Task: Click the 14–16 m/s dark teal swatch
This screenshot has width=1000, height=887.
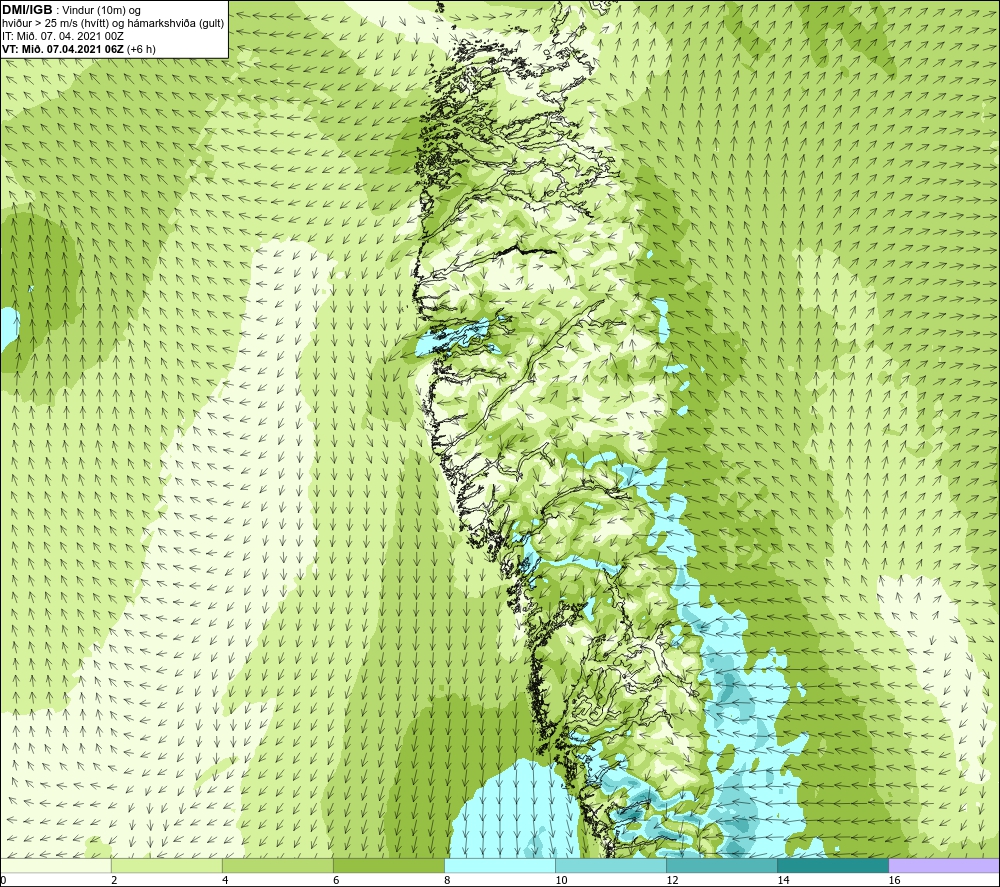Action: (x=832, y=865)
